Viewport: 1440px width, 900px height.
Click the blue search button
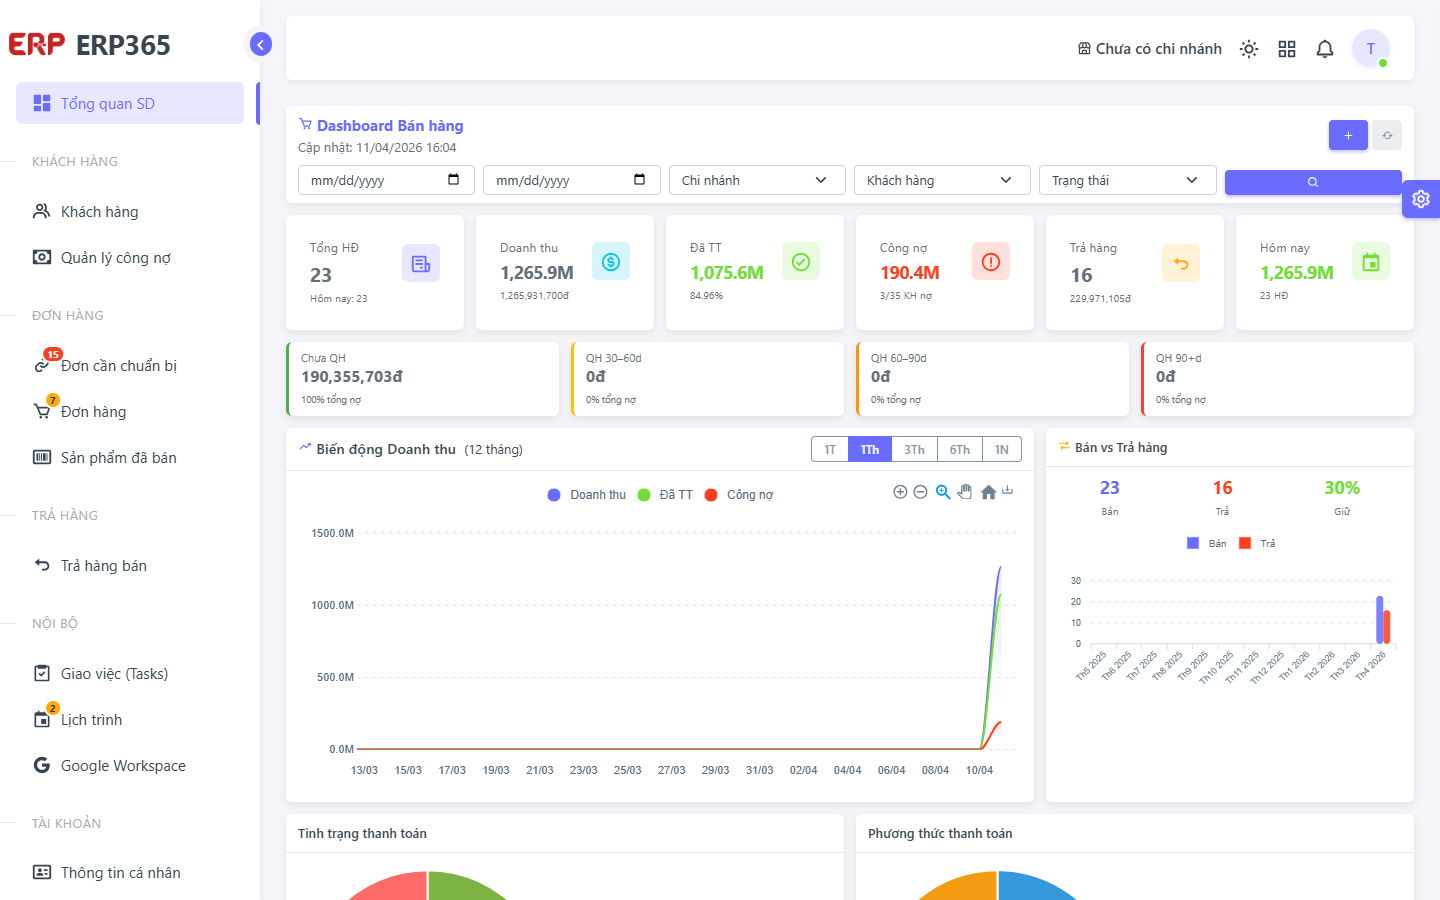(1313, 182)
